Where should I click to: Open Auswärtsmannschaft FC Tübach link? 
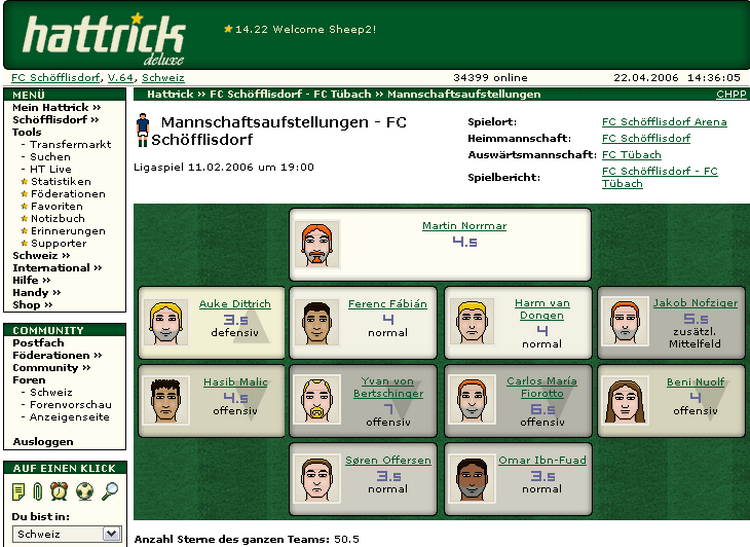[631, 154]
